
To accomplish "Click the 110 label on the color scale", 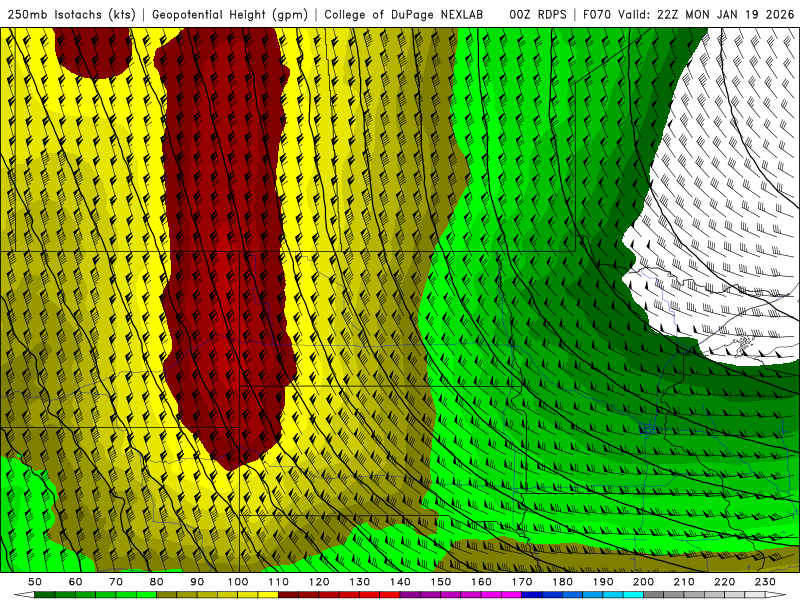I will (x=279, y=582).
